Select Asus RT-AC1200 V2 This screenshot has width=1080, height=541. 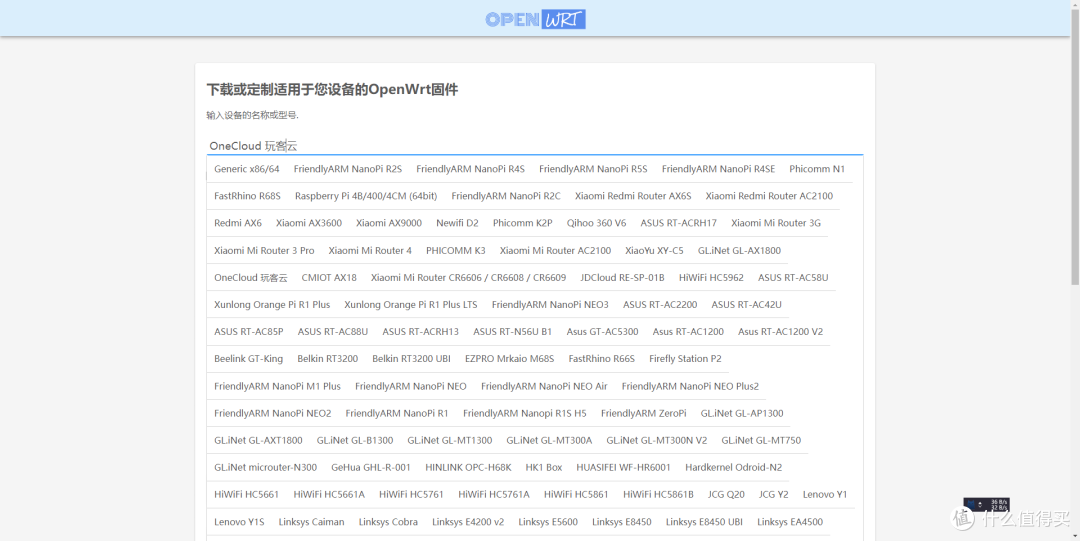(780, 331)
